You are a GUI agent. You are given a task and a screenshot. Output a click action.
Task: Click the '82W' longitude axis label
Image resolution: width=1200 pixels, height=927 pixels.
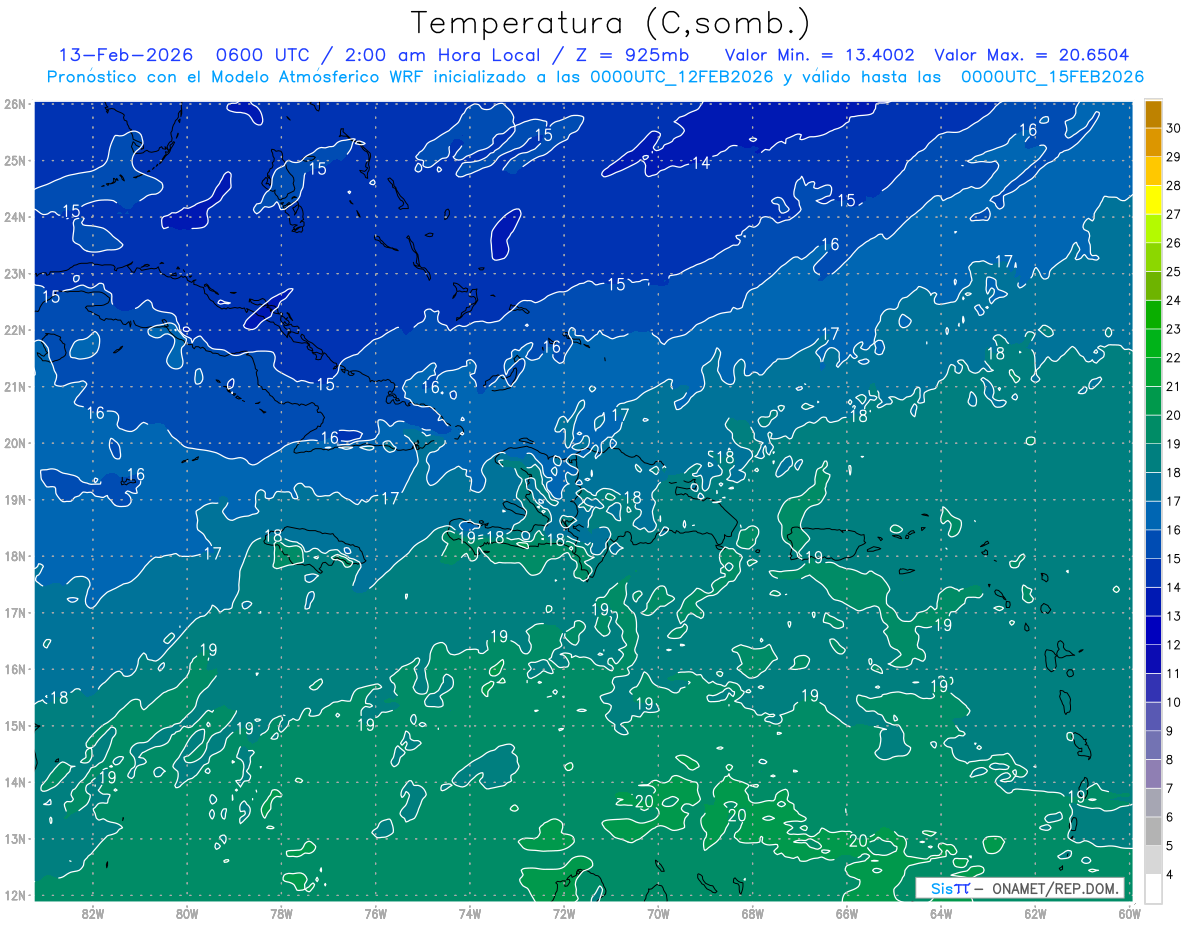93,913
